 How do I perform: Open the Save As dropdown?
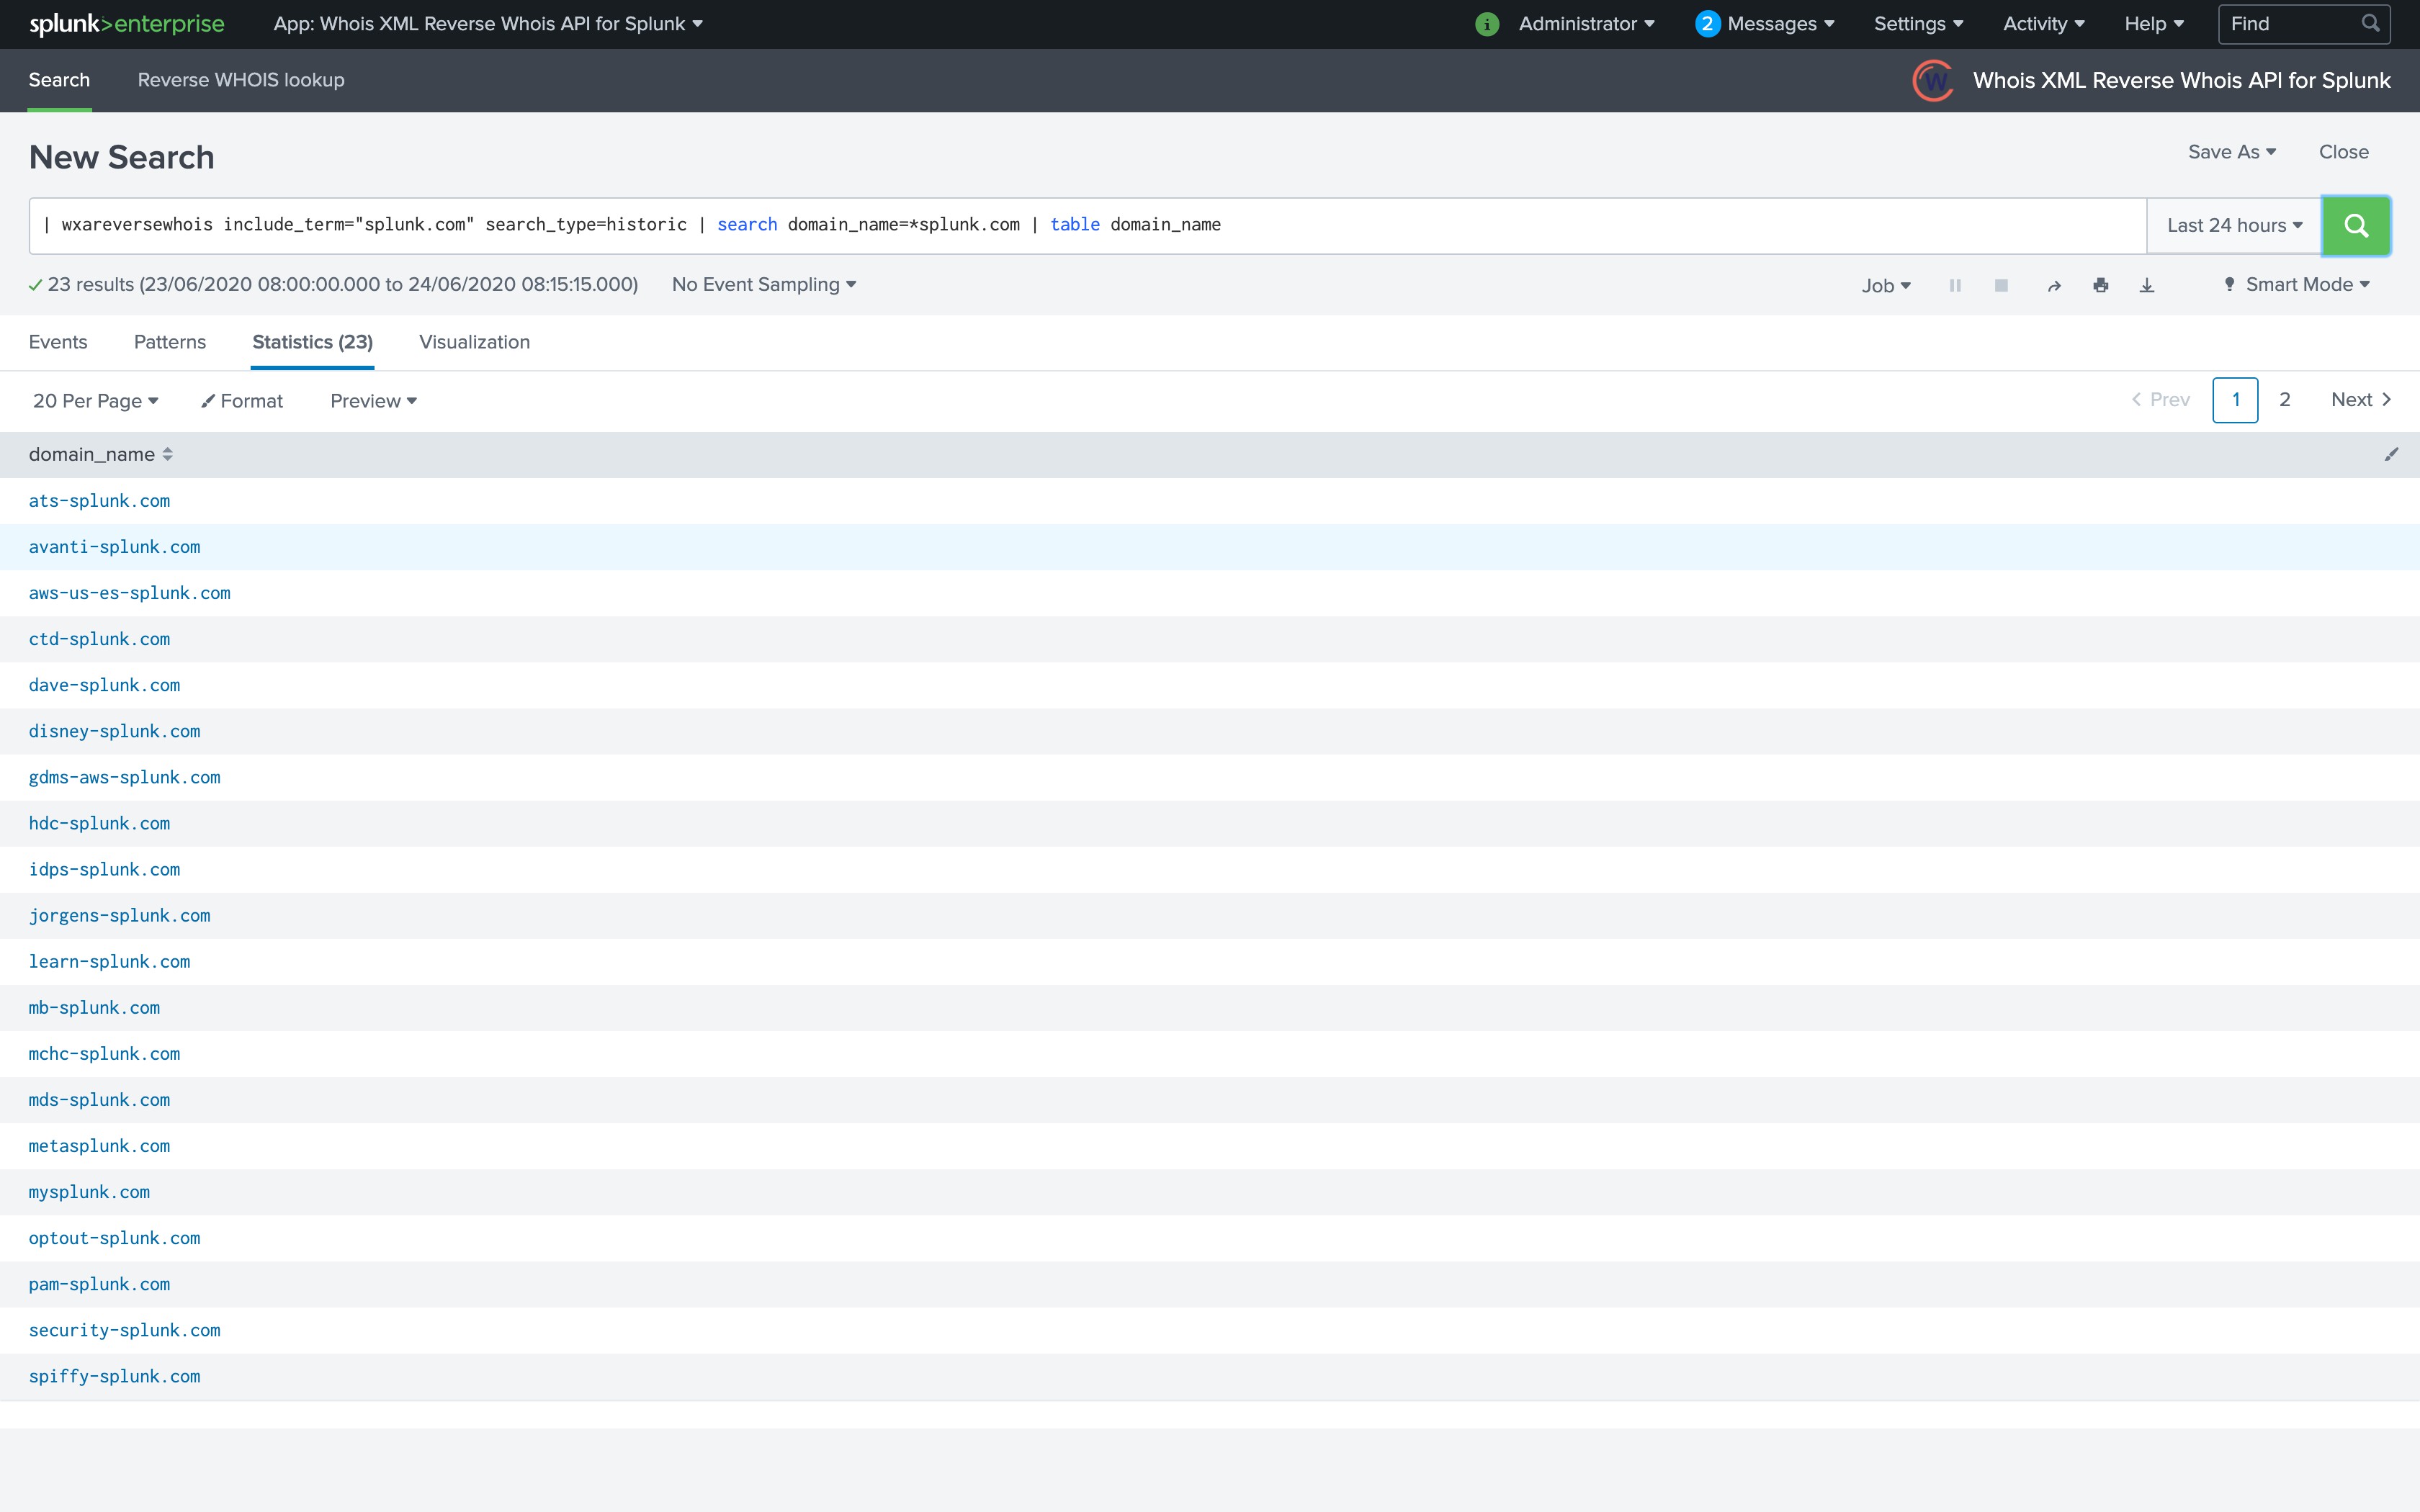(x=2231, y=152)
